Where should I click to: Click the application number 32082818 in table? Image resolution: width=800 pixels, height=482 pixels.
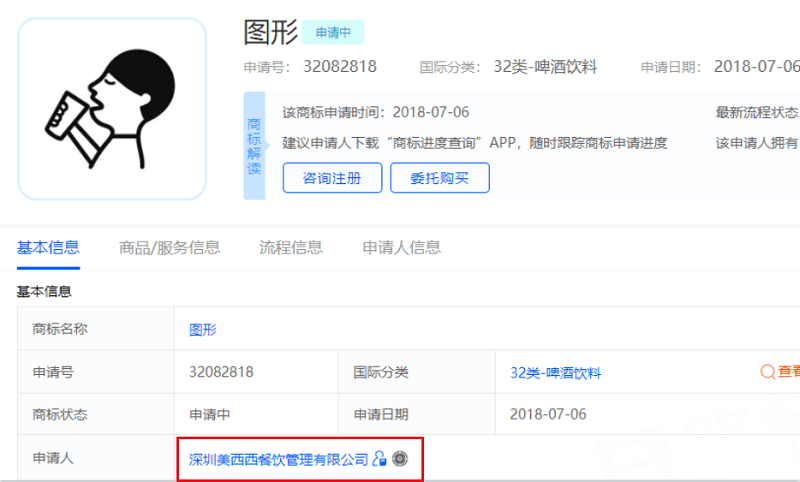221,372
